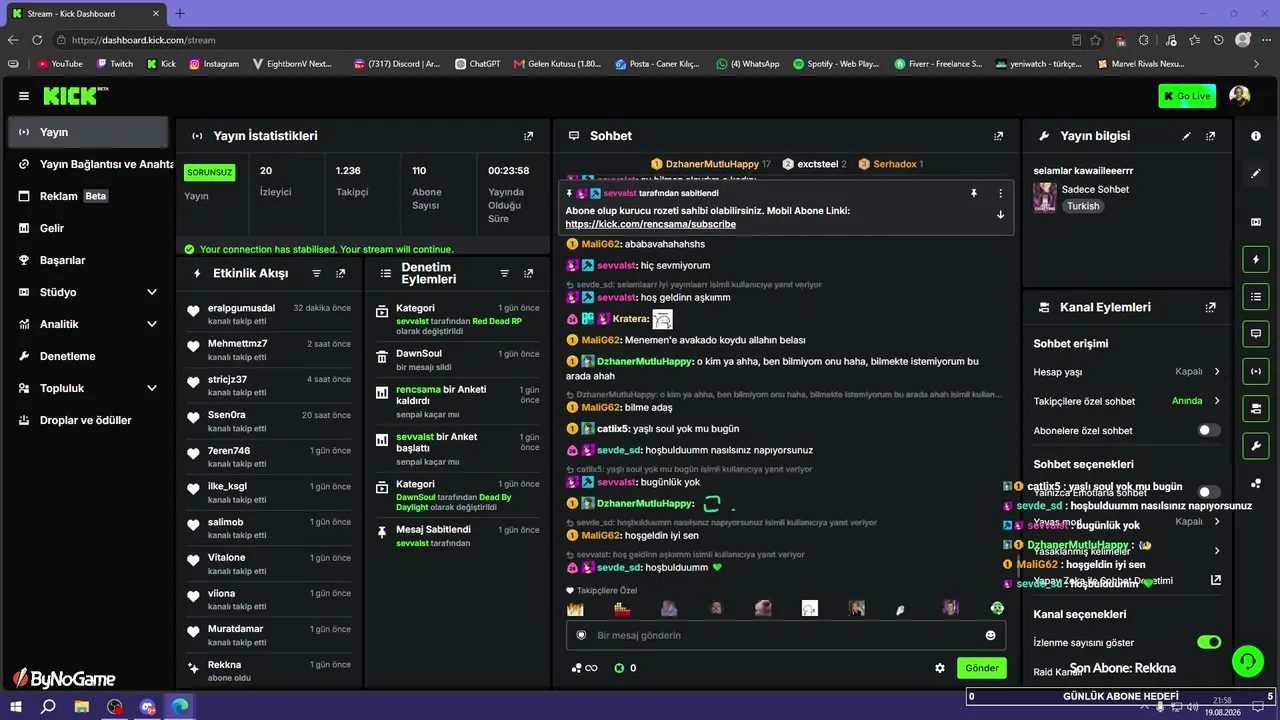The height and width of the screenshot is (720, 1280).
Task: Click the Go Live button
Action: coord(1187,96)
